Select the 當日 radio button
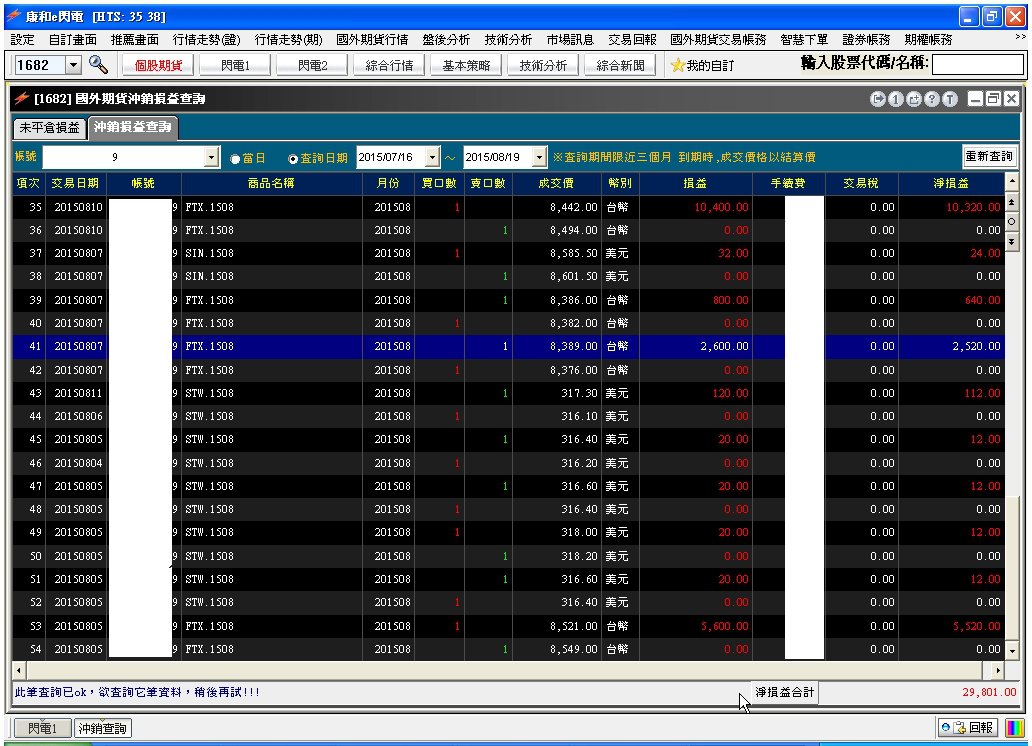 [x=235, y=159]
